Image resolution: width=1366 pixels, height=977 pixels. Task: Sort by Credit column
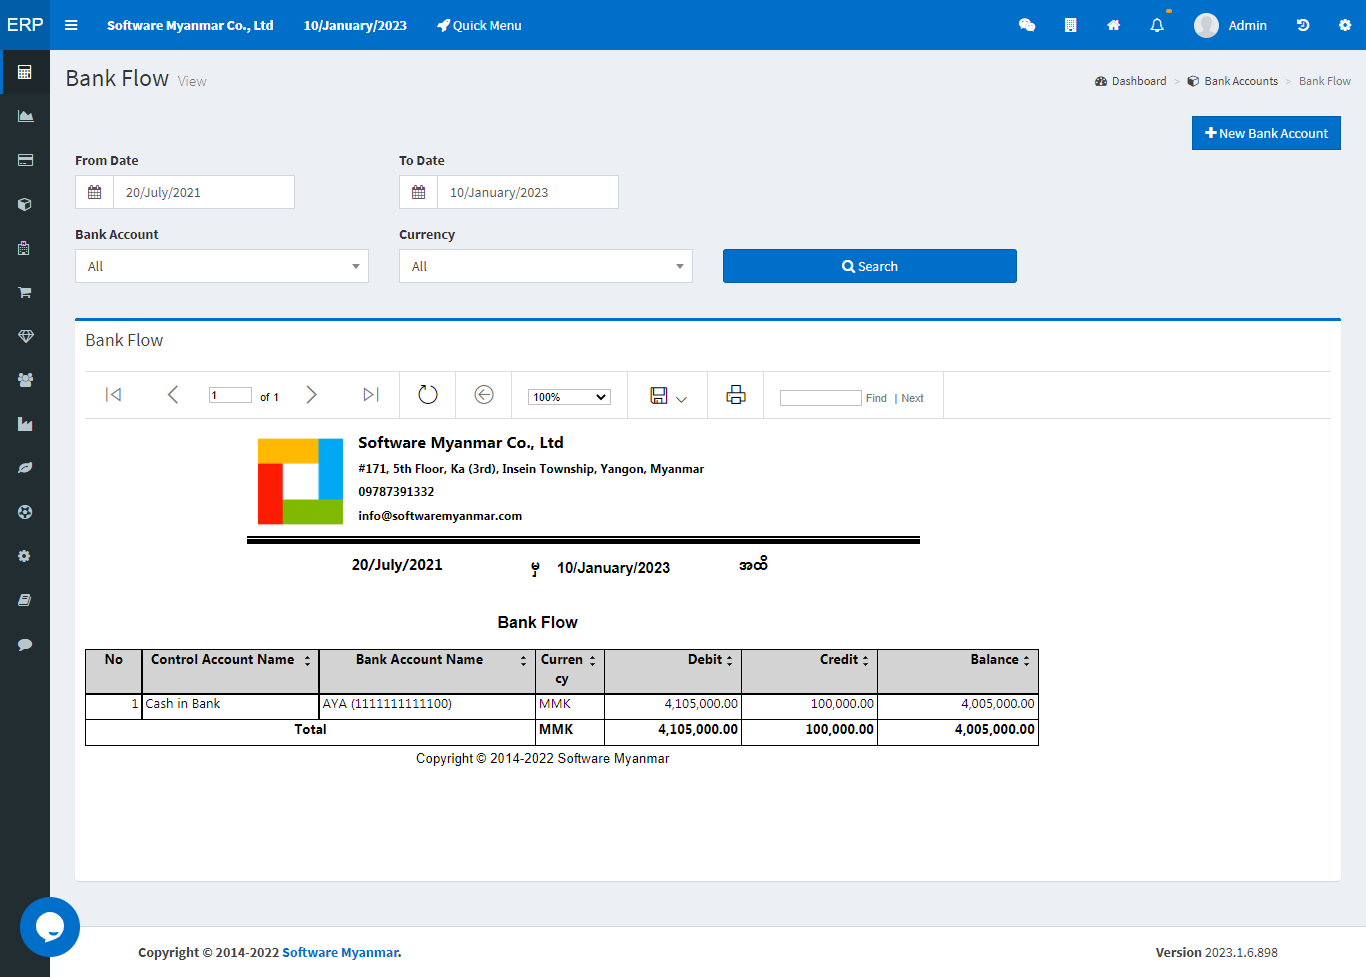(865, 661)
